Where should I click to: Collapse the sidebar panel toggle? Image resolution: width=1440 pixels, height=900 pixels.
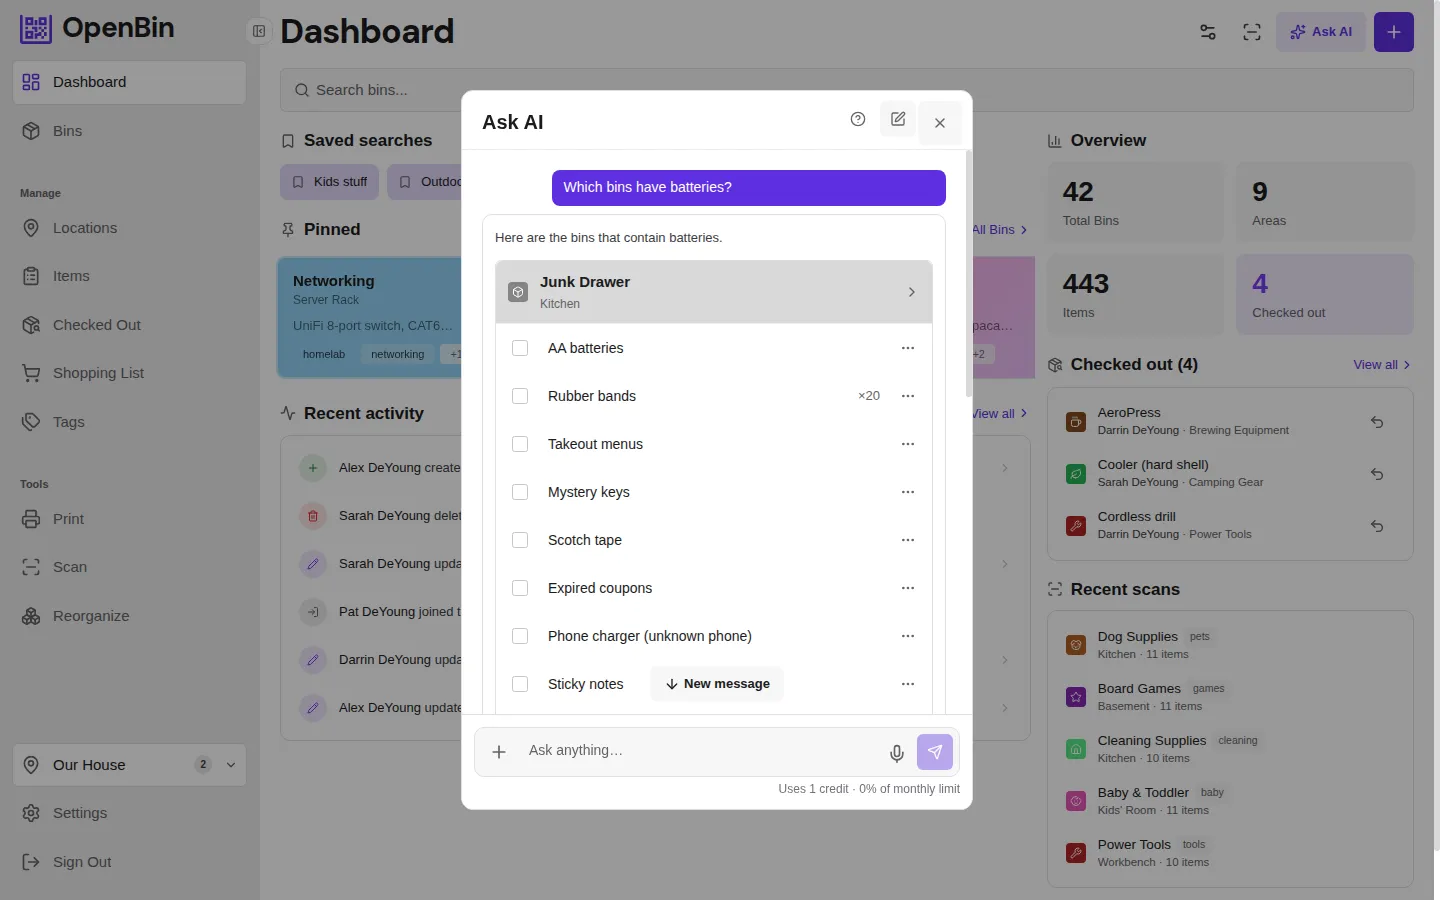point(259,31)
